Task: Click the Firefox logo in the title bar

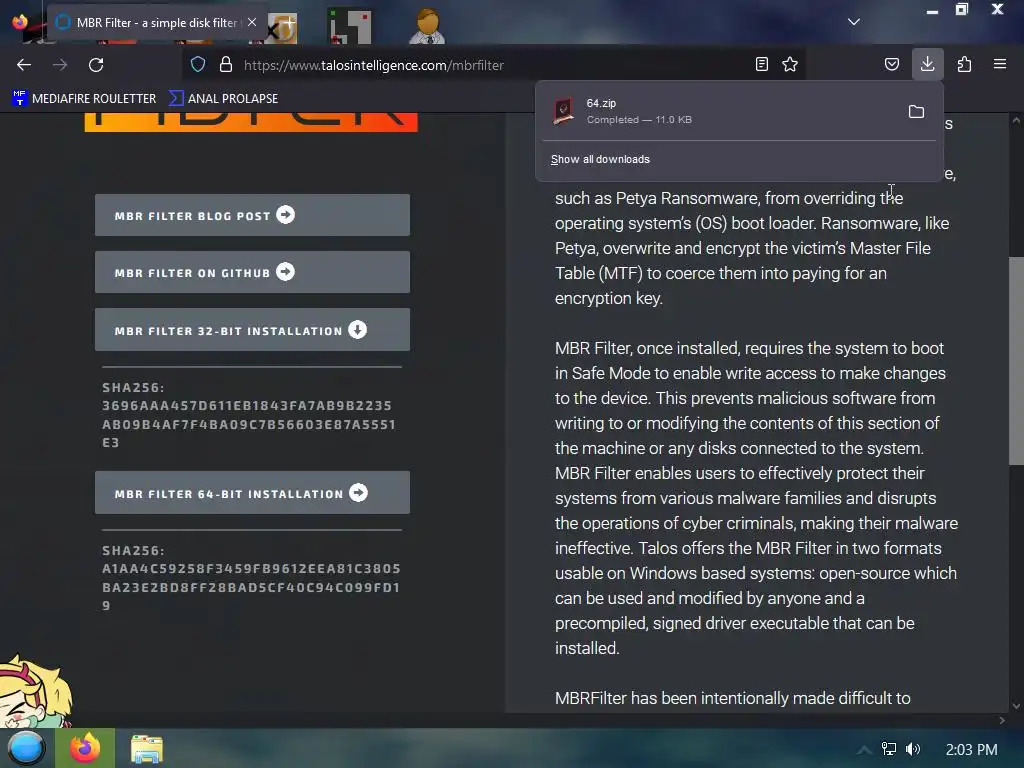Action: (20, 22)
